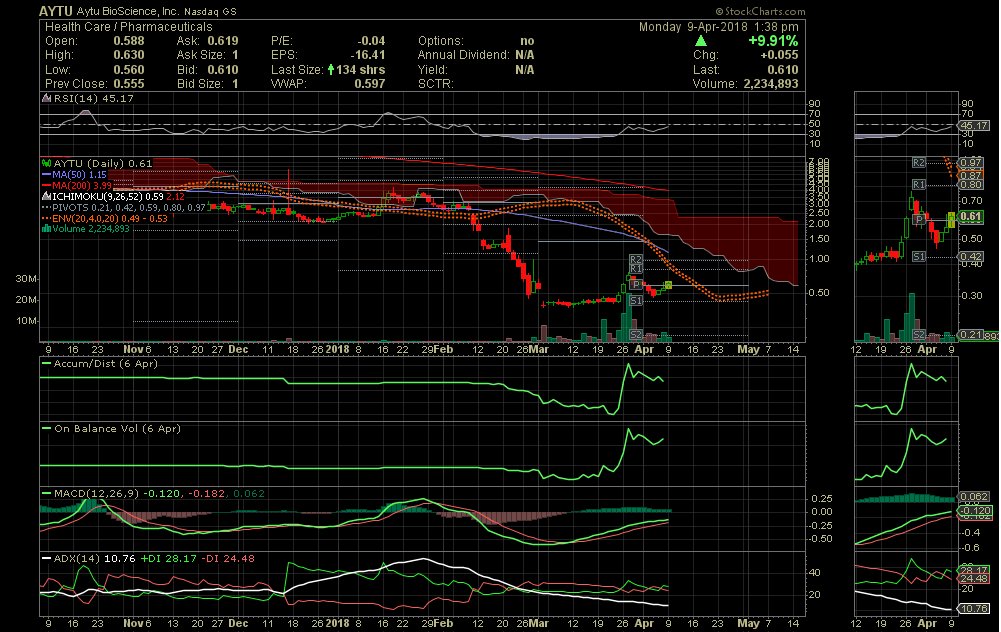The width and height of the screenshot is (1001, 632).
Task: Click the EPS value -16.41
Action: pyautogui.click(x=368, y=55)
